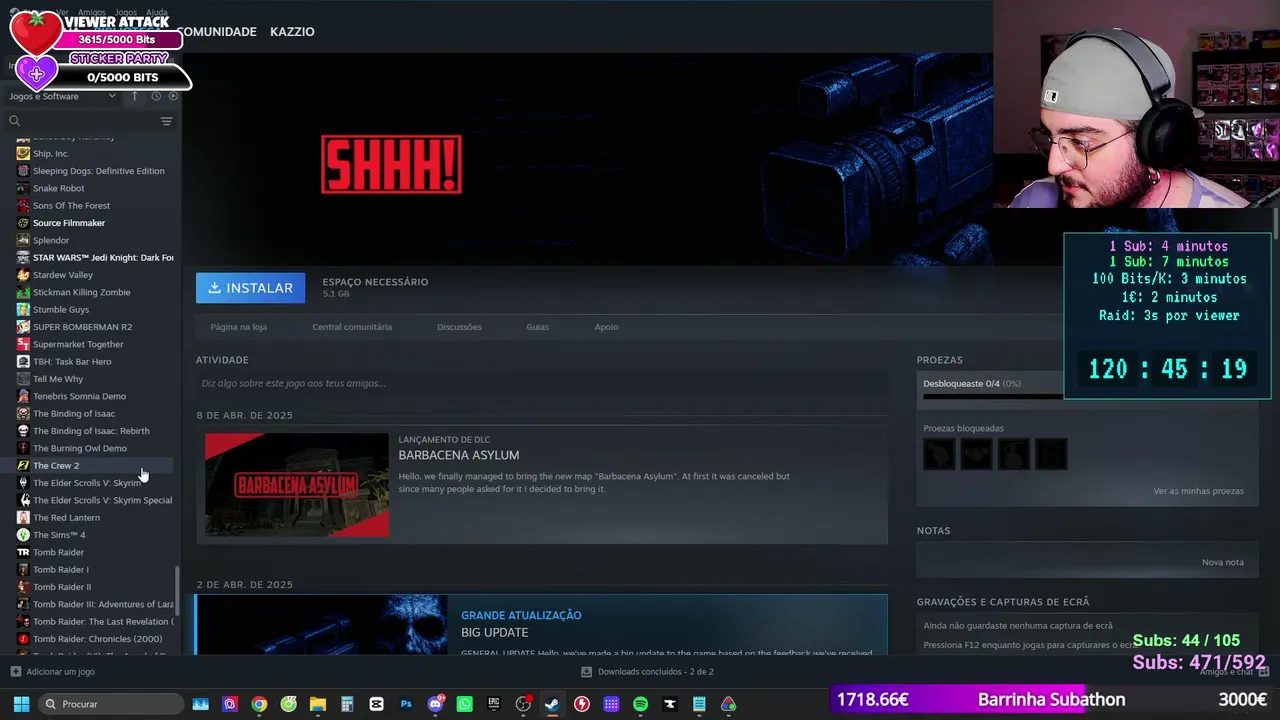Screen dimensions: 1280x720
Task: Open OBS Studio from the taskbar
Action: pyautogui.click(x=523, y=704)
